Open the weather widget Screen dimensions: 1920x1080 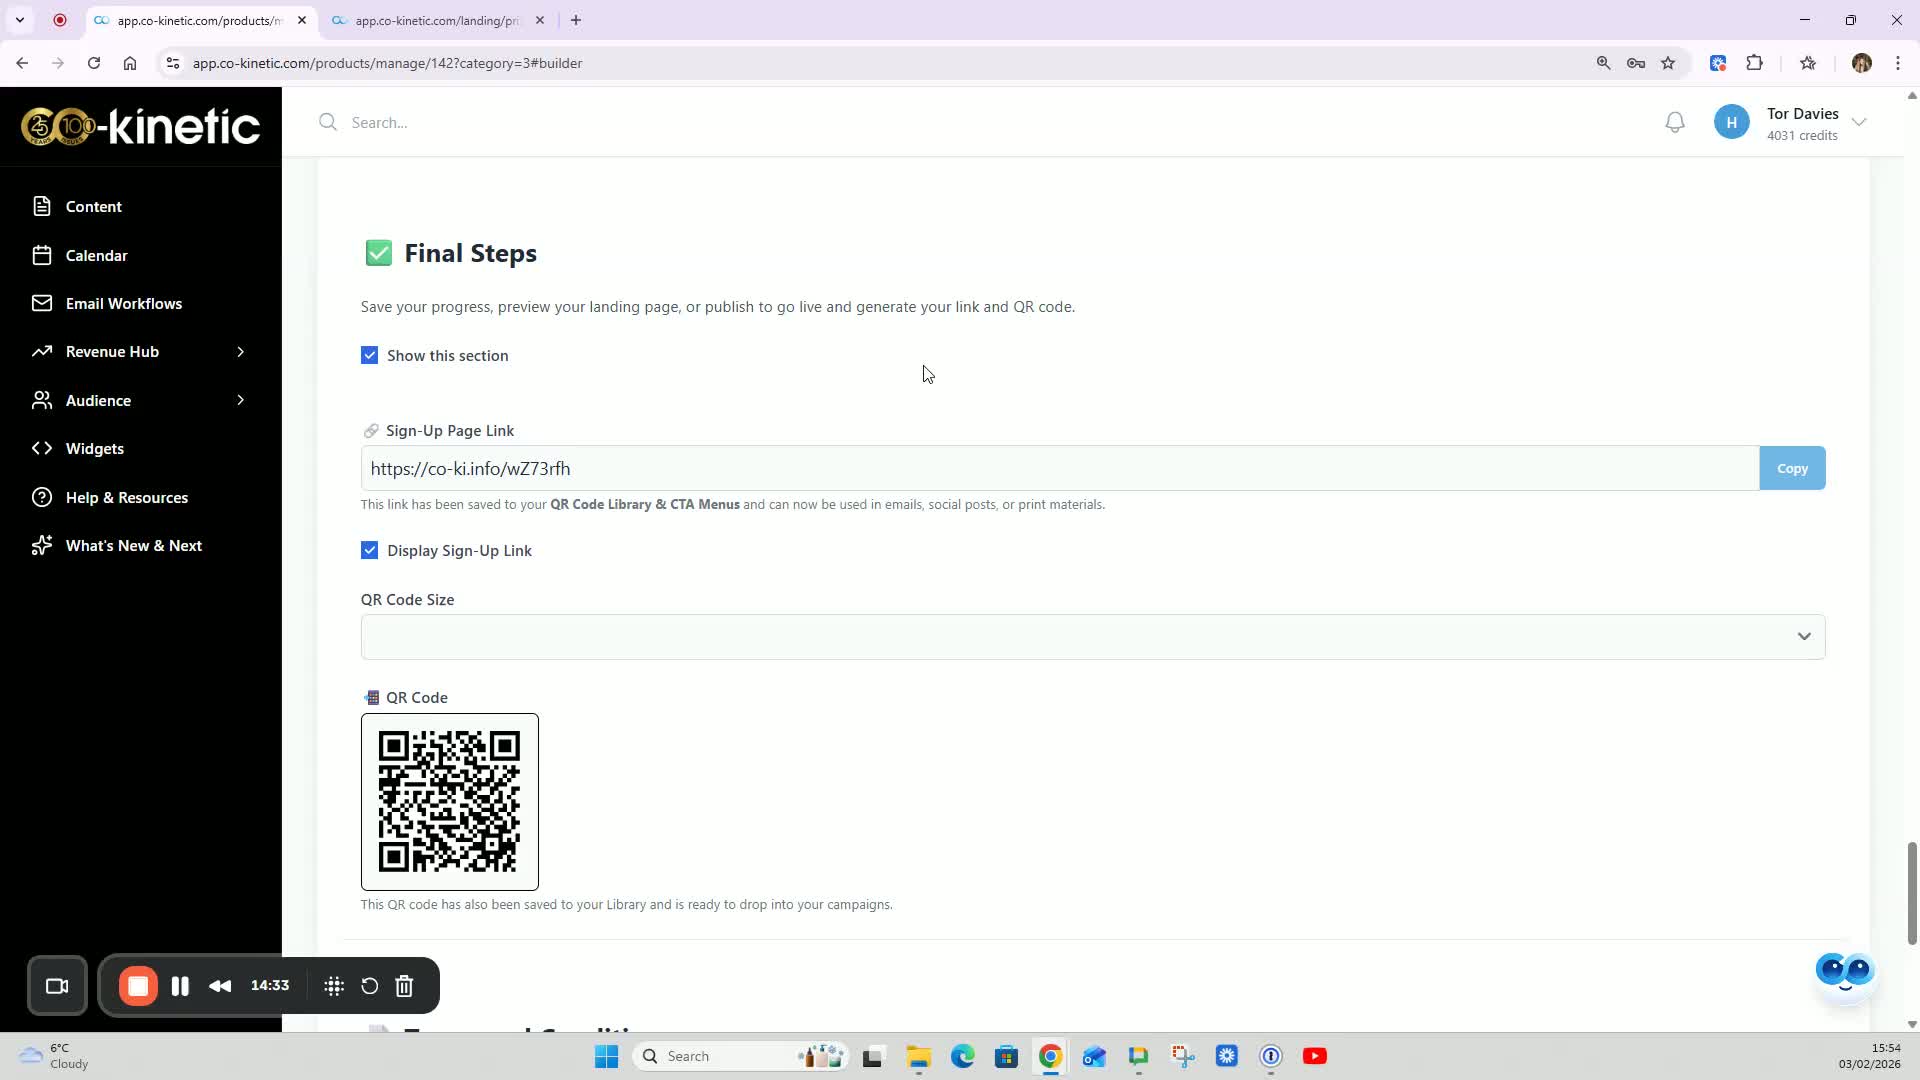(55, 1056)
